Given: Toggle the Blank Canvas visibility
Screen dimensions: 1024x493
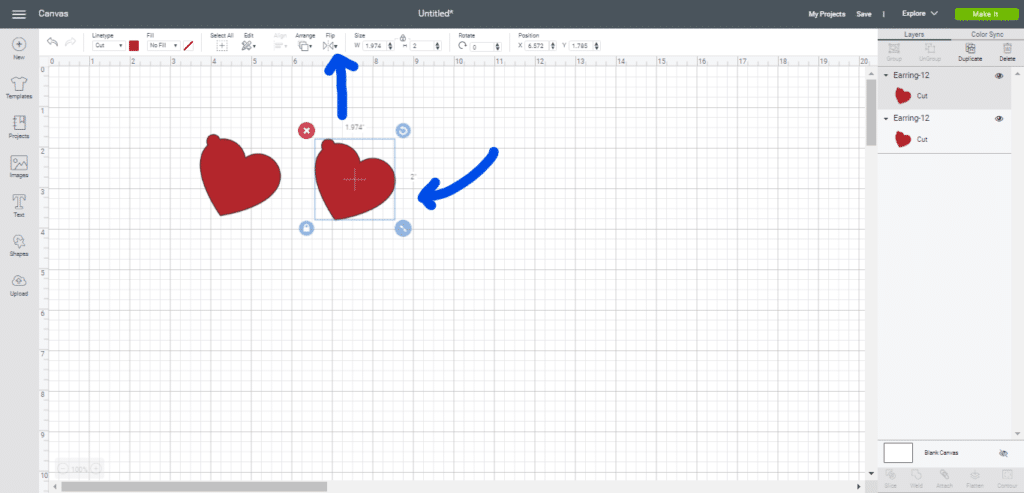Looking at the screenshot, I should tap(1002, 453).
